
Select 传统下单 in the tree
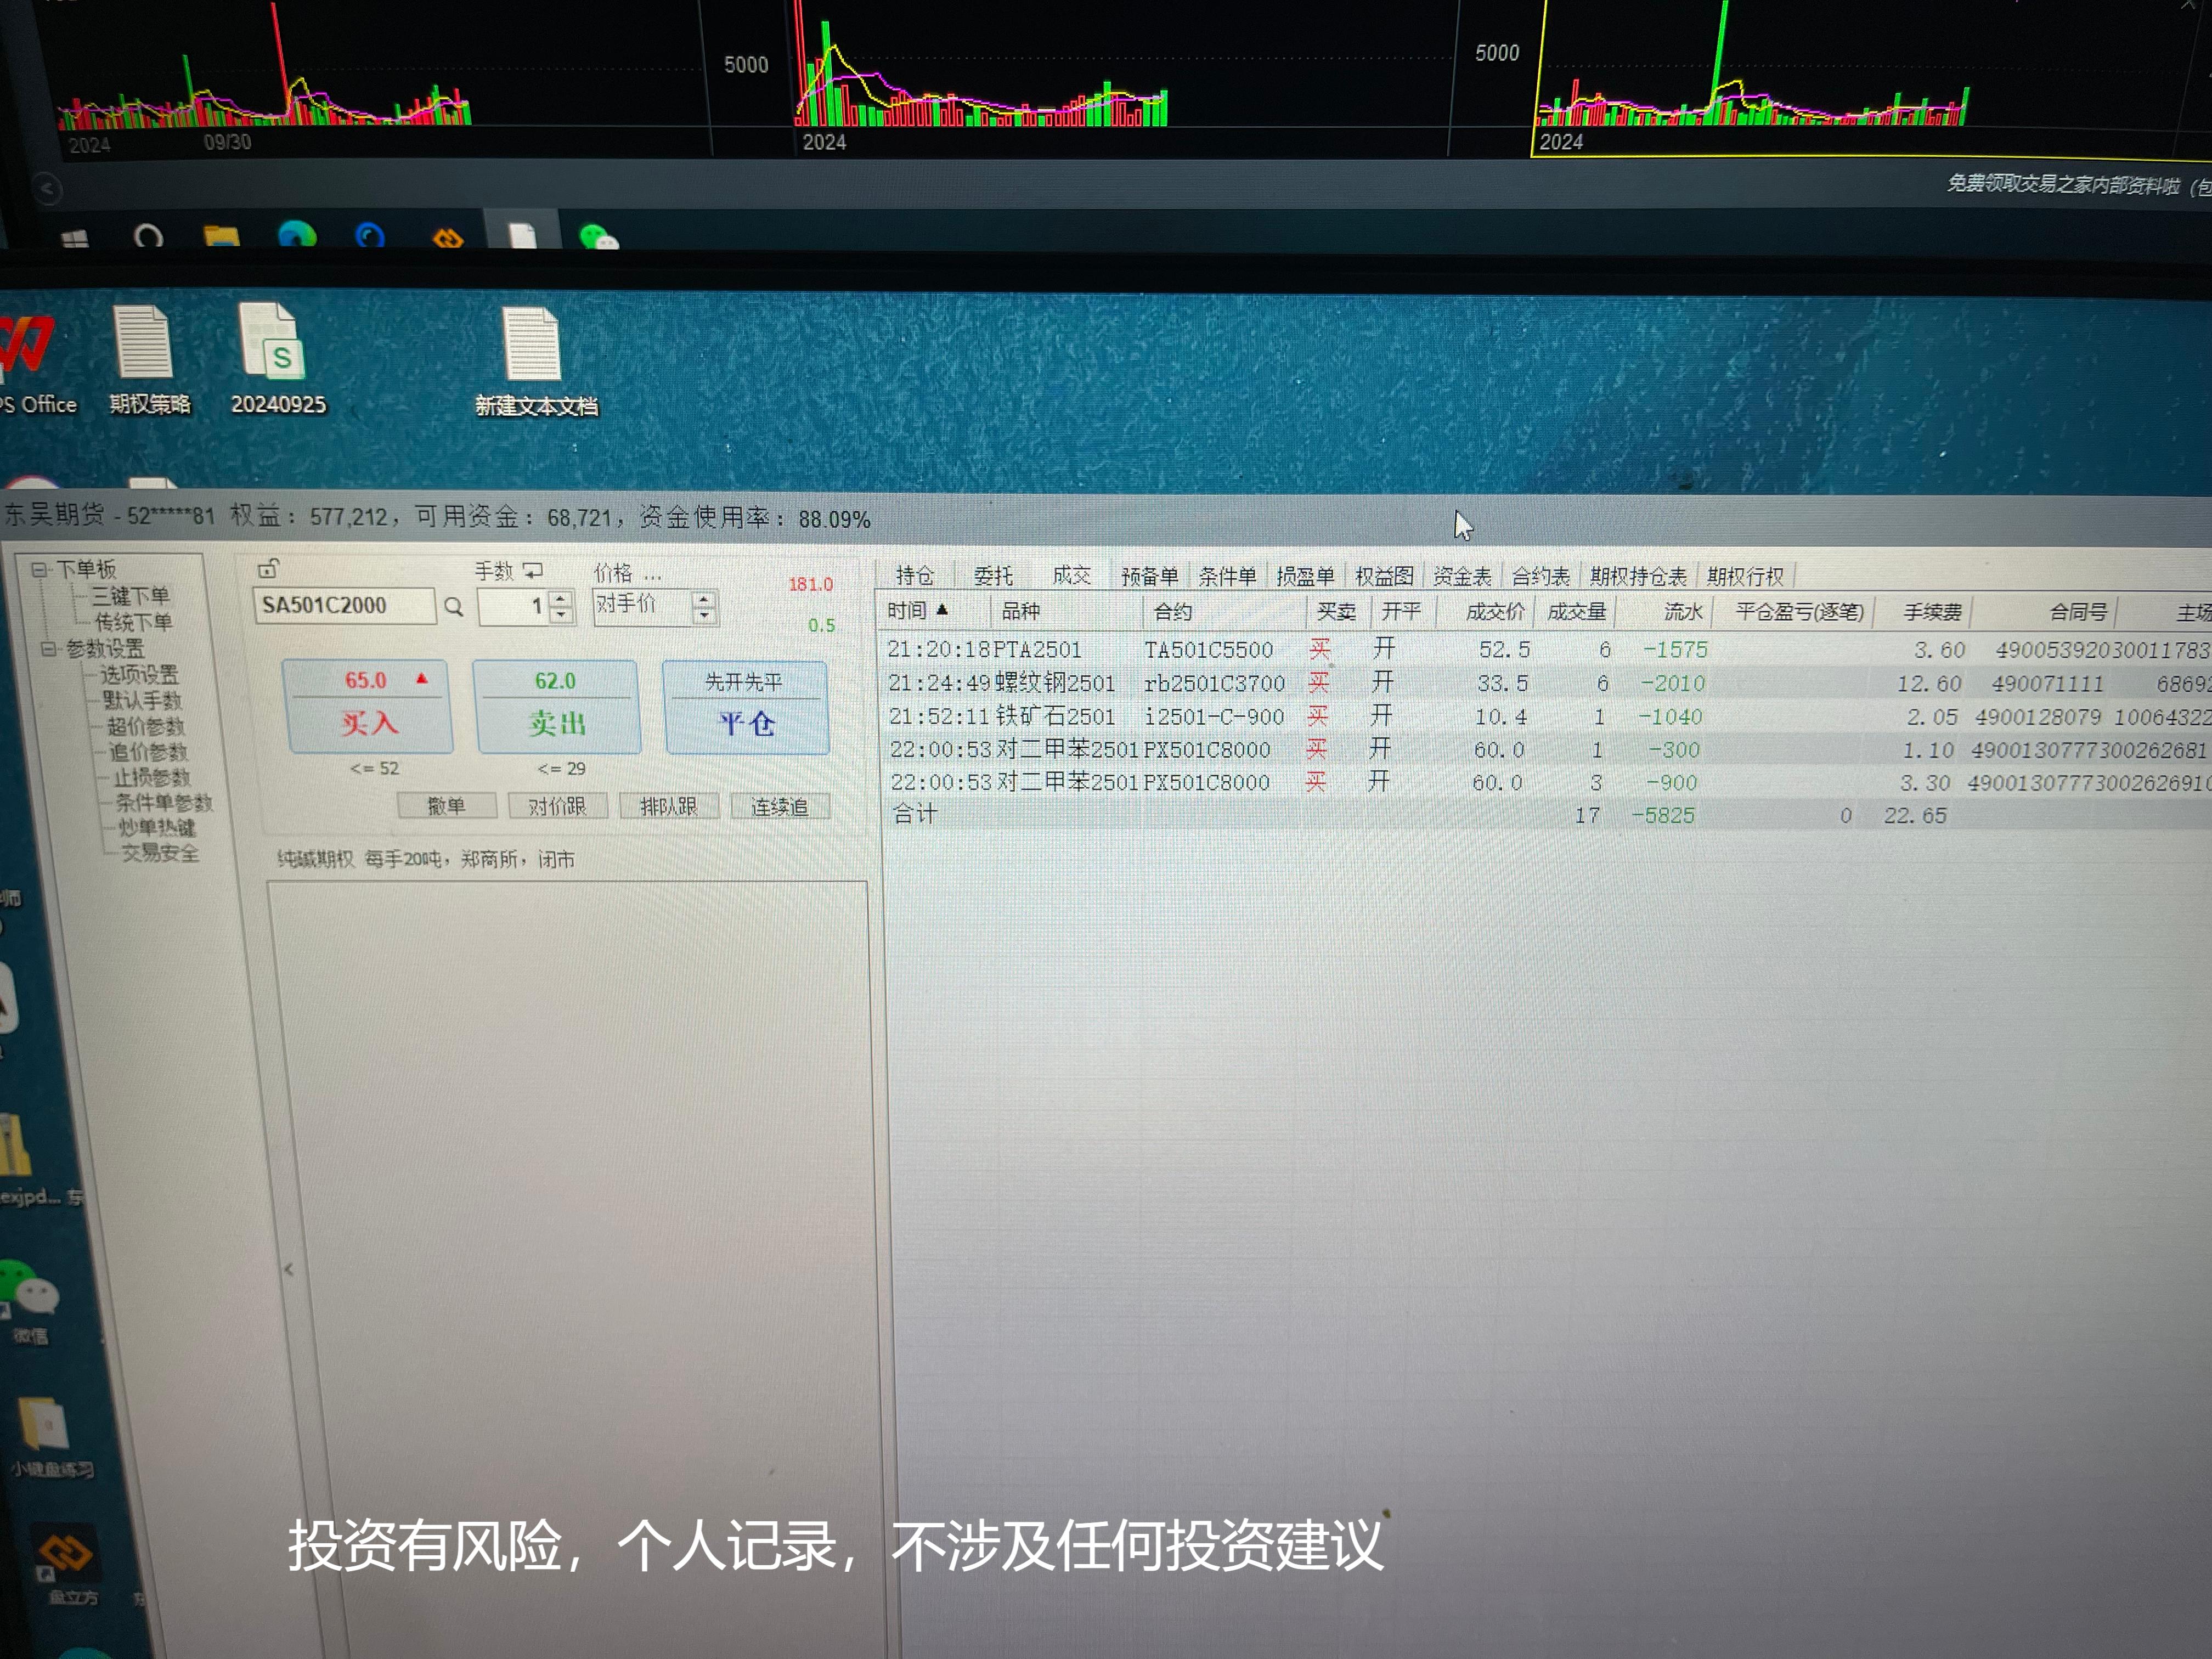point(133,622)
